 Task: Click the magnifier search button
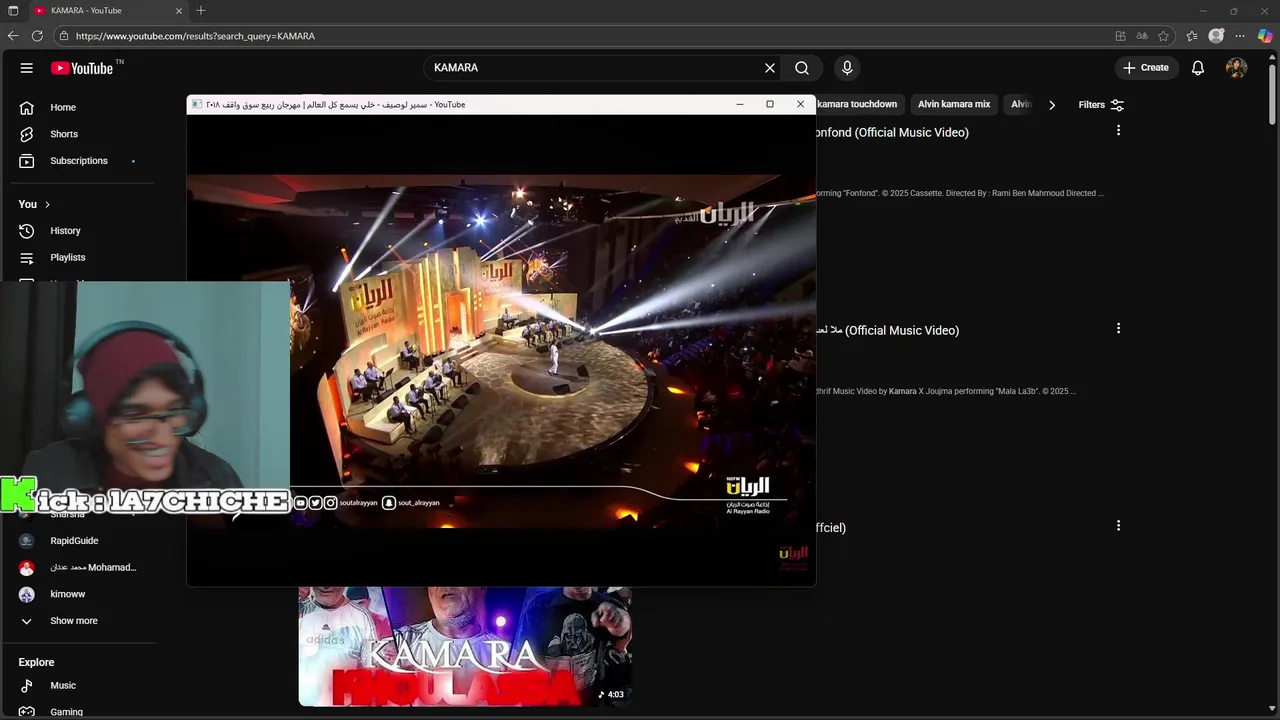pyautogui.click(x=802, y=68)
